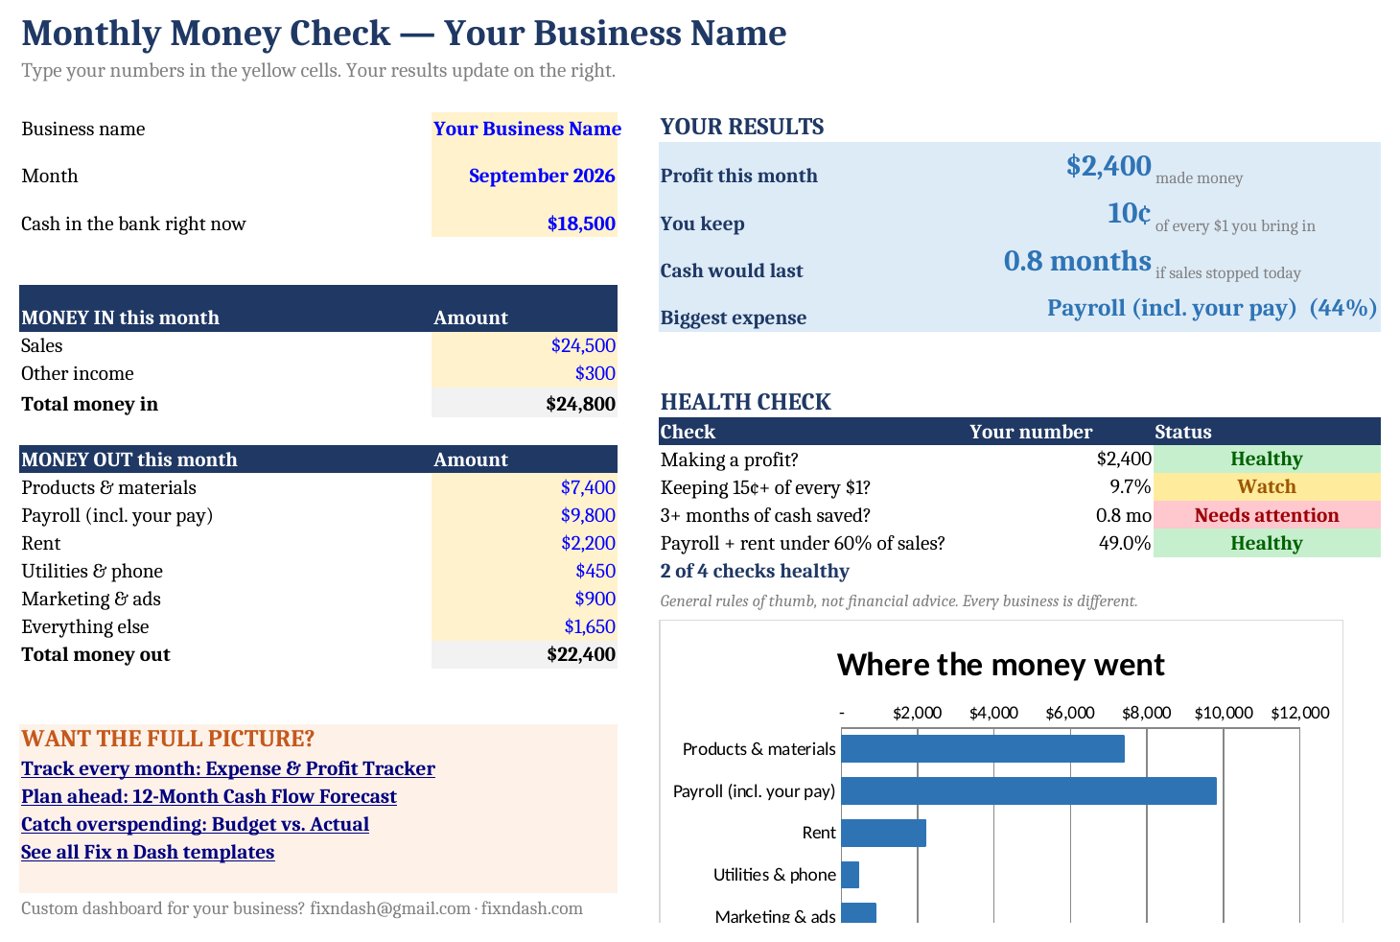The height and width of the screenshot is (942, 1400).
Task: Select the 9.7% value in Health Check
Action: click(x=1130, y=487)
